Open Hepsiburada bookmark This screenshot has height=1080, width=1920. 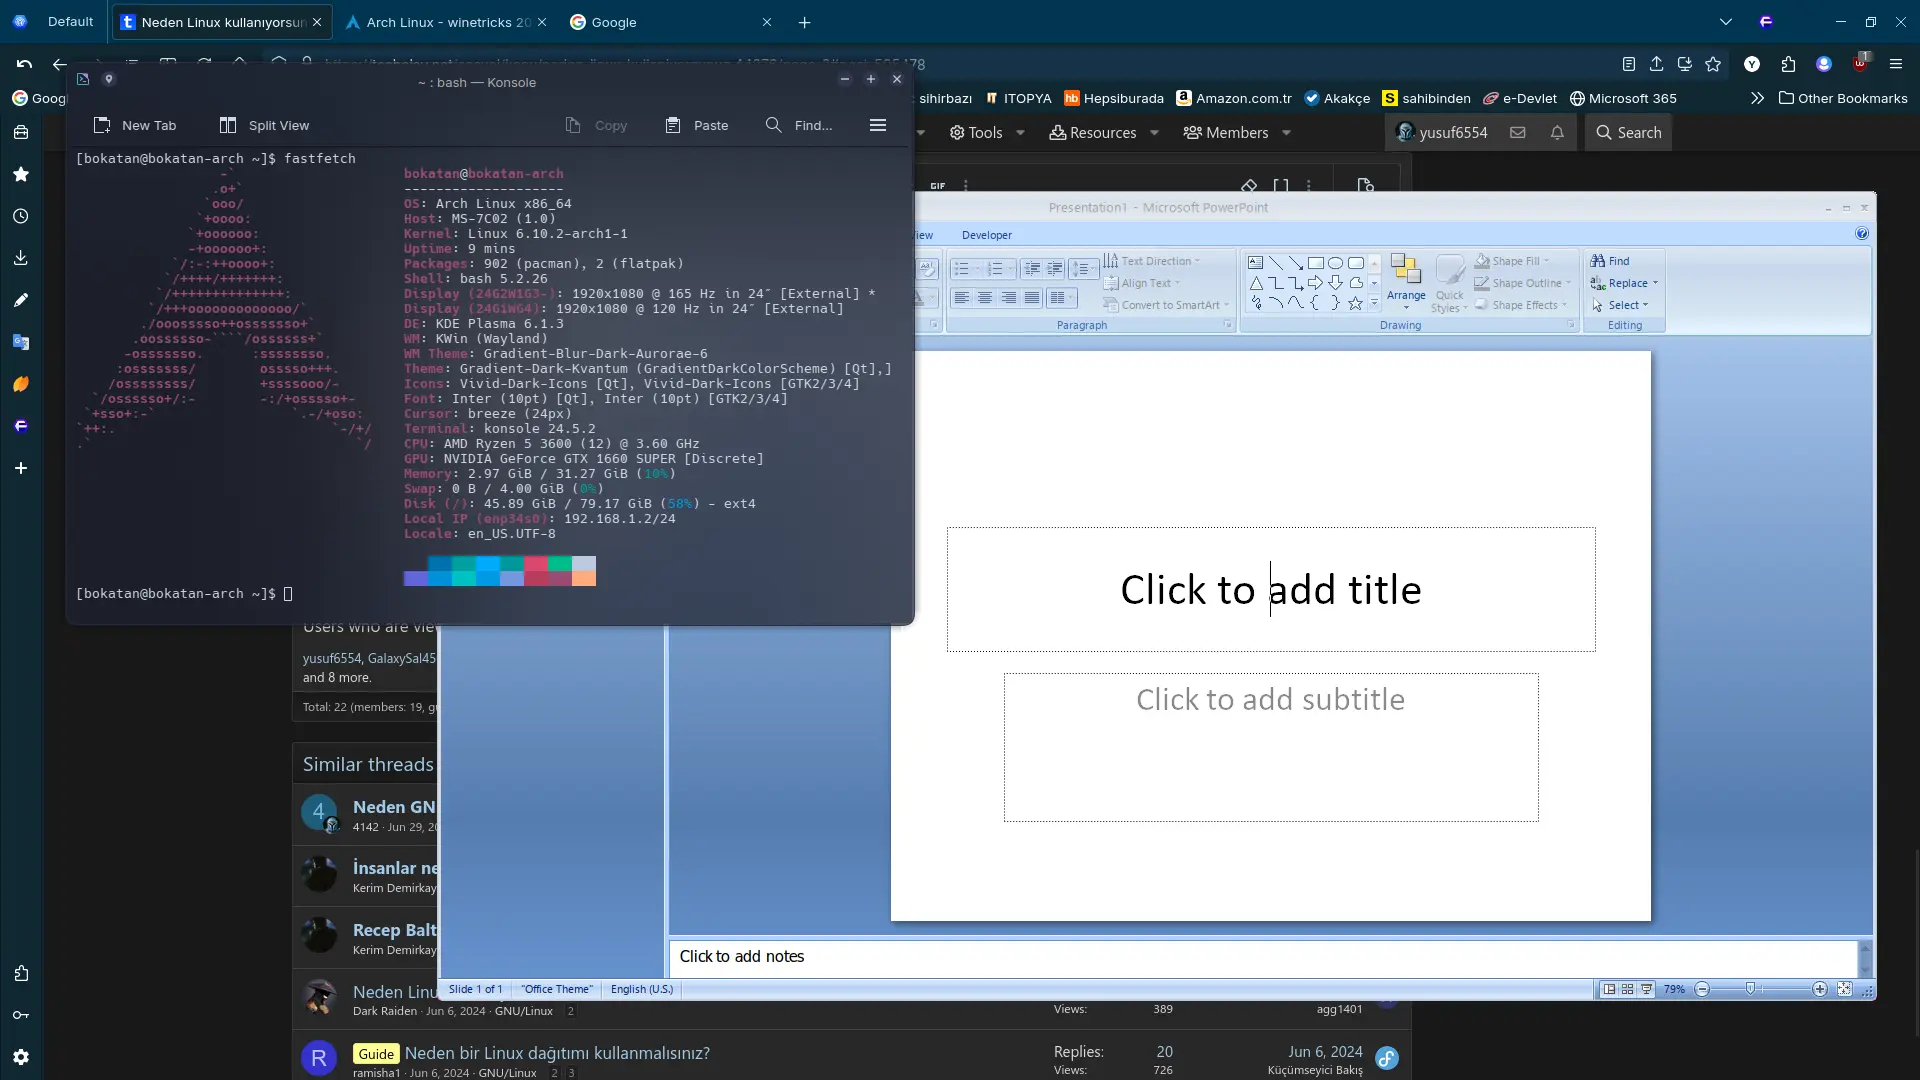(x=1114, y=98)
